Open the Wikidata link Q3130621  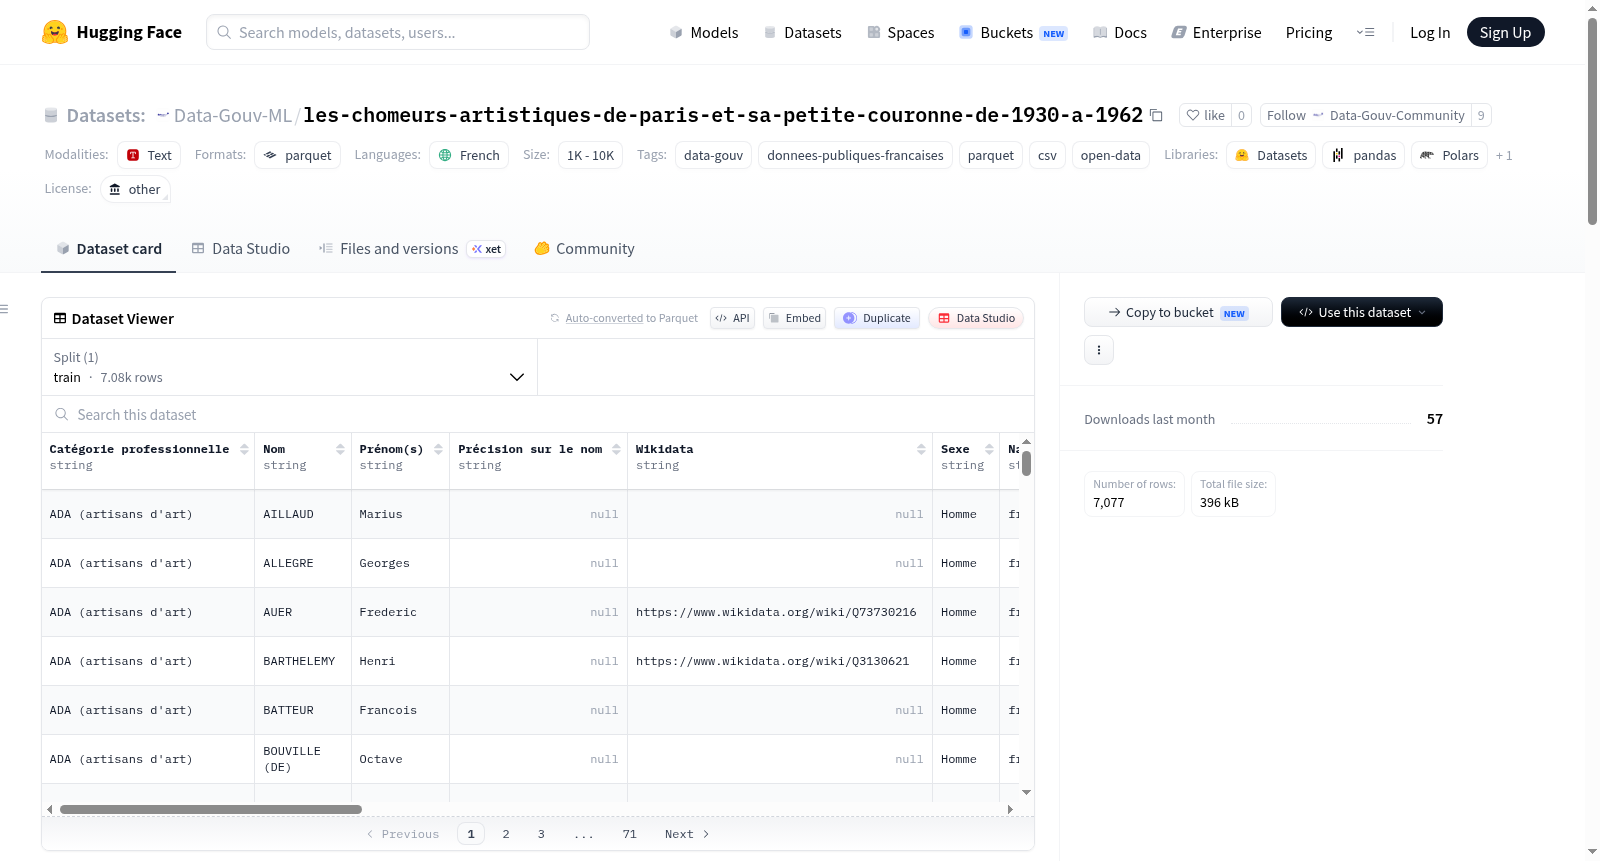(772, 661)
